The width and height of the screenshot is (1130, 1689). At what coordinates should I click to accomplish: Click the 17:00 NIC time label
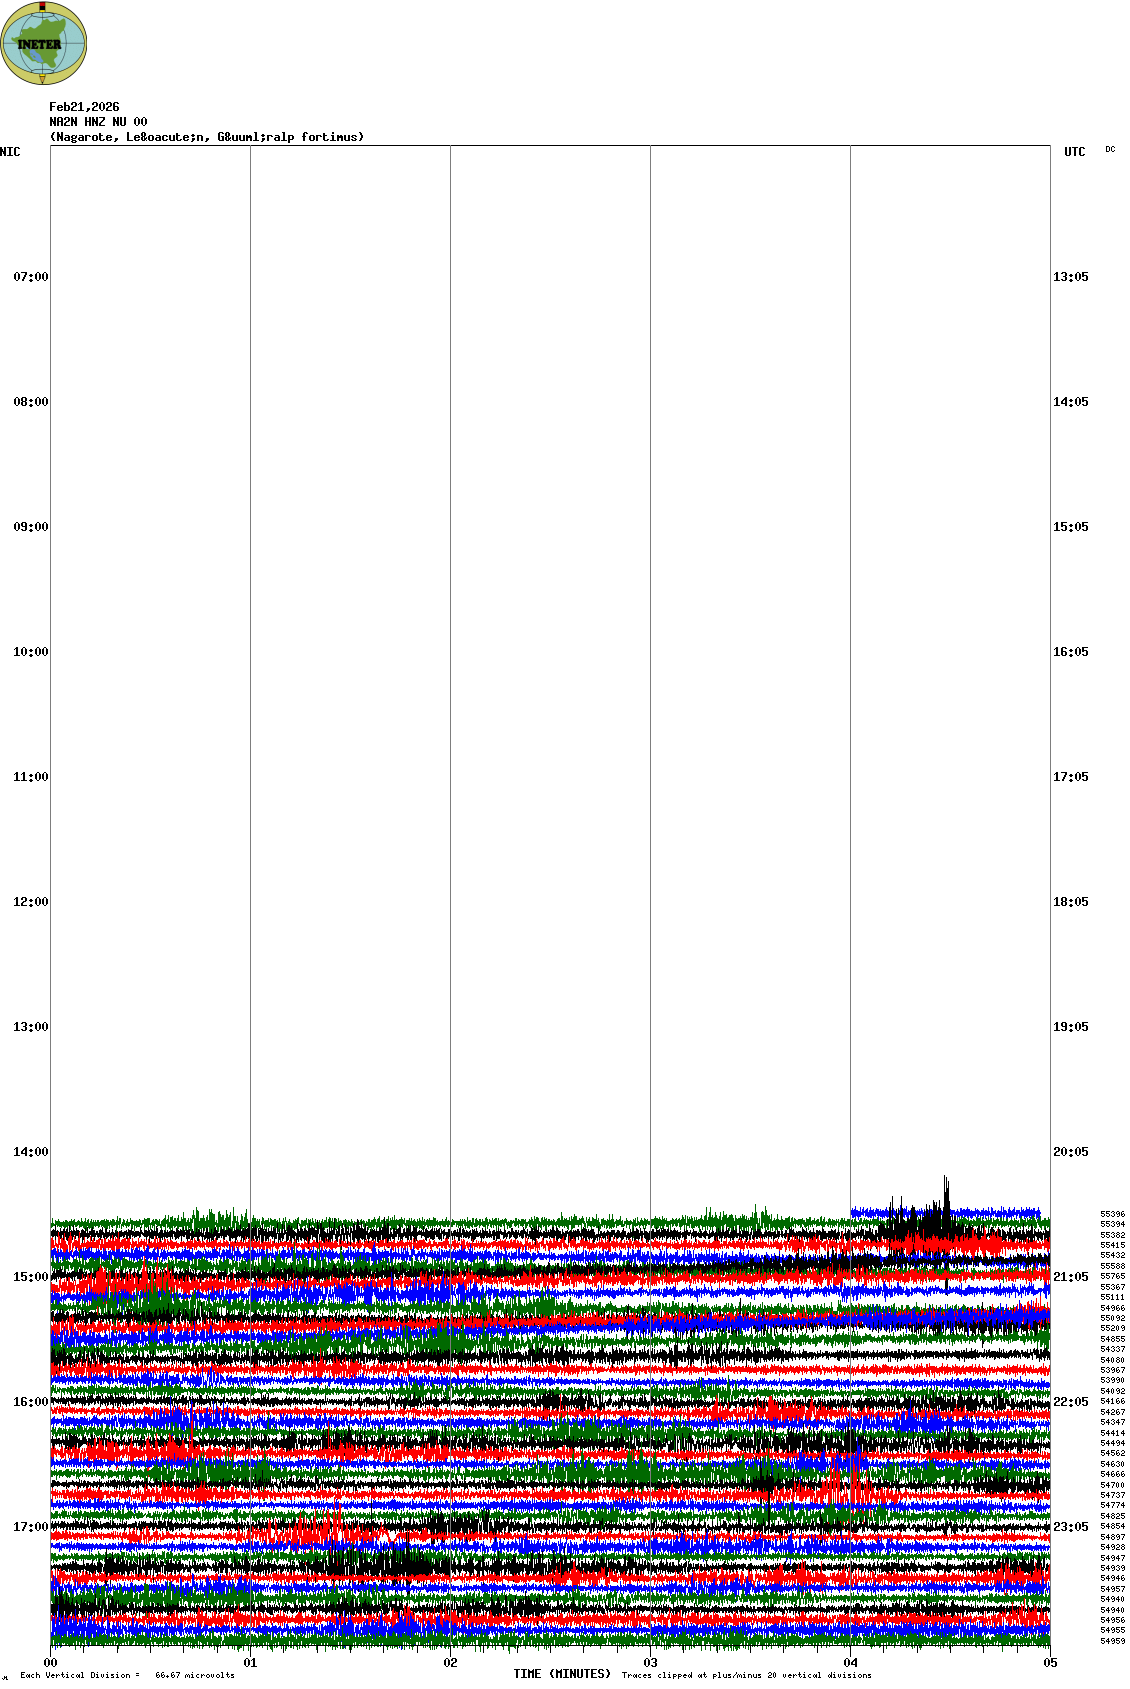(30, 1527)
